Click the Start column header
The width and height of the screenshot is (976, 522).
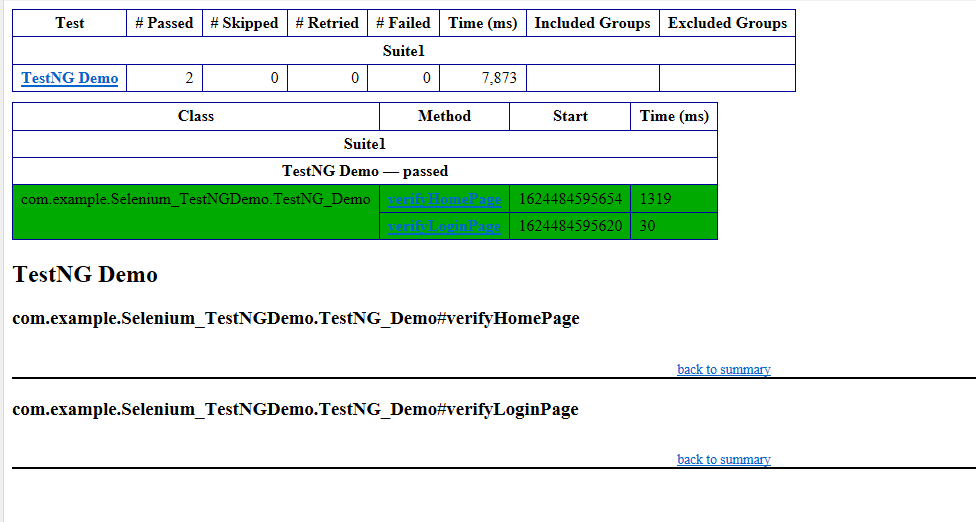tap(570, 116)
